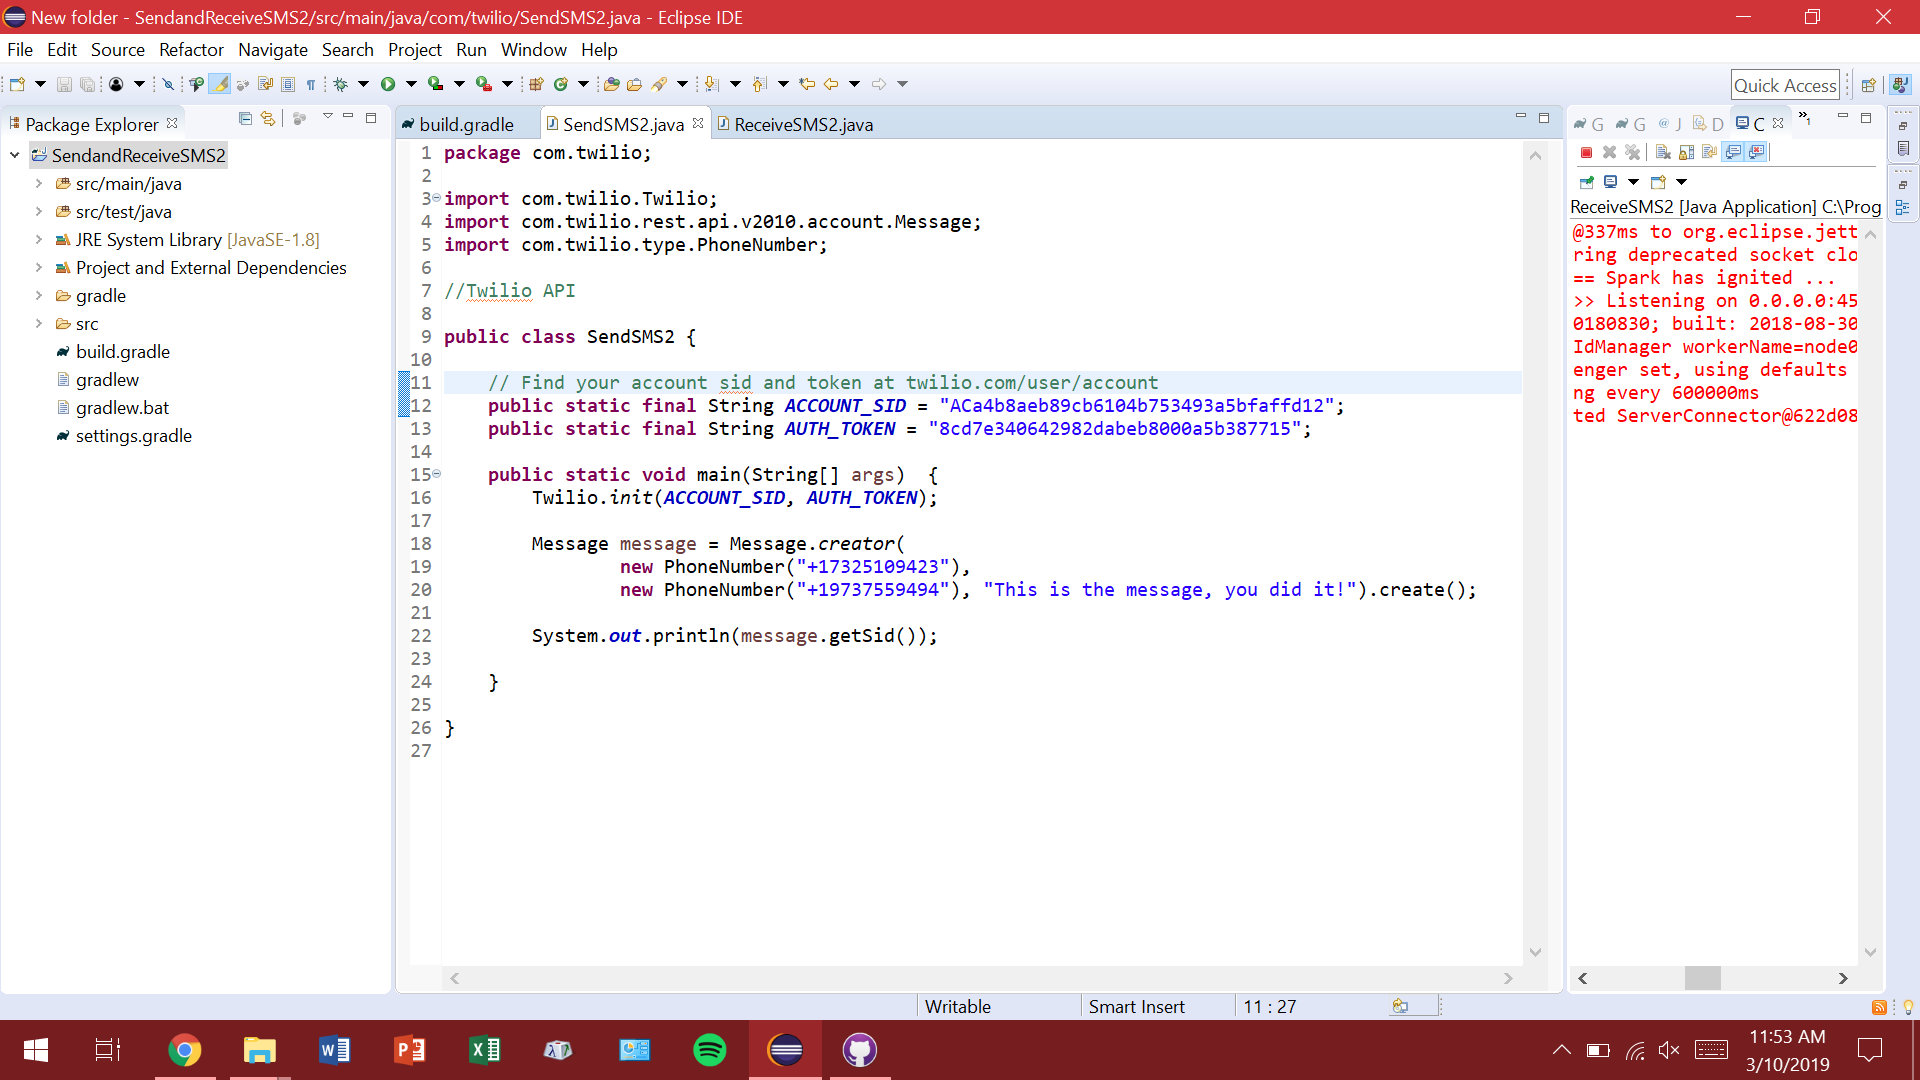Click the Quick Access search field

coord(1784,85)
